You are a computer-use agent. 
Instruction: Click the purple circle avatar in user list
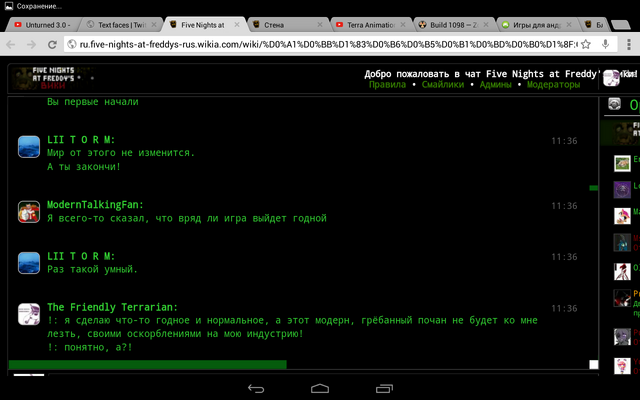(x=622, y=189)
